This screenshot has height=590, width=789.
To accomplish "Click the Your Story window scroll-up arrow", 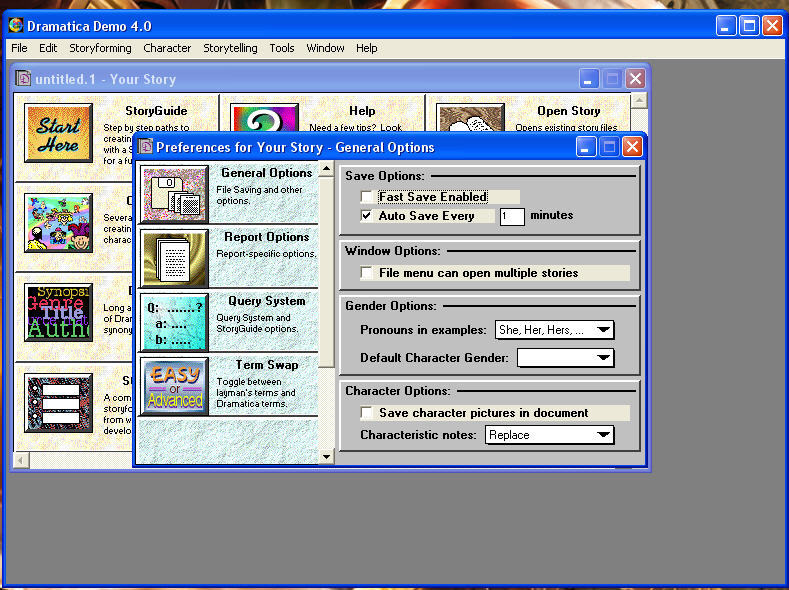I will click(x=639, y=100).
